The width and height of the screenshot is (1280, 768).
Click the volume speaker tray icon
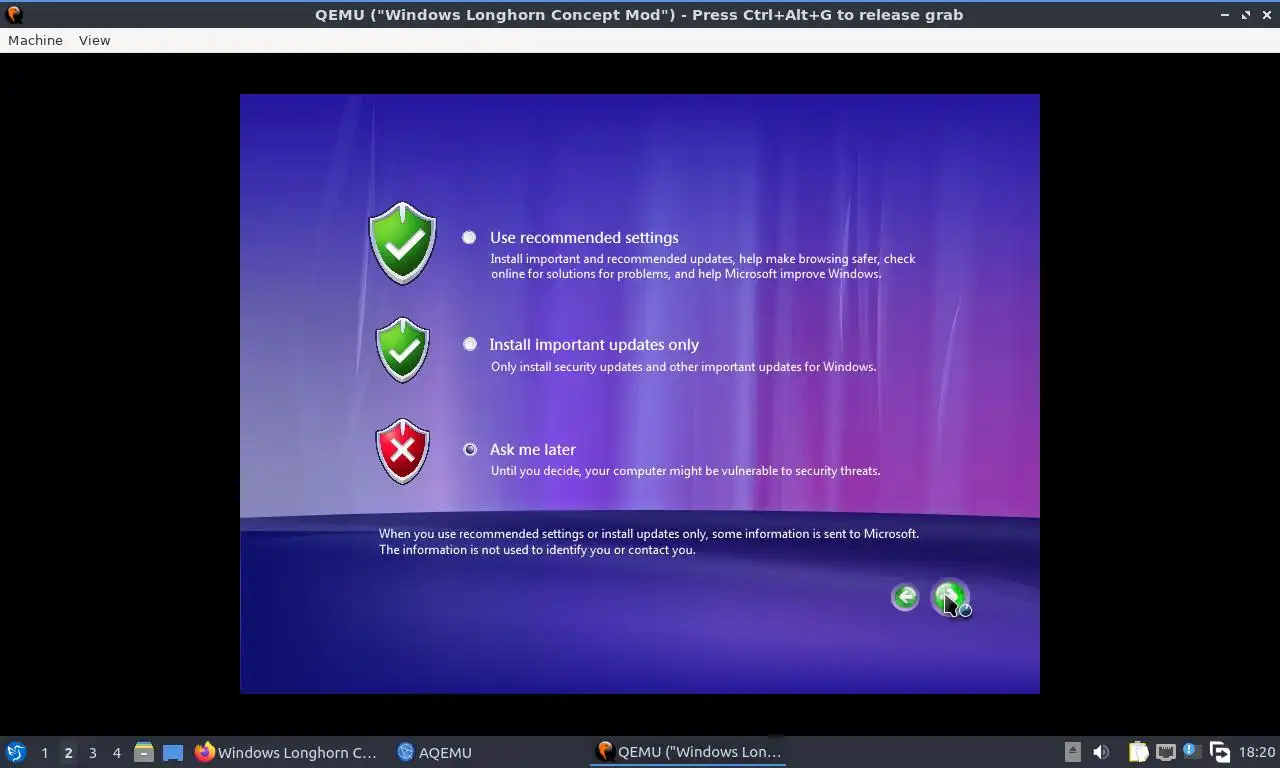click(x=1101, y=752)
